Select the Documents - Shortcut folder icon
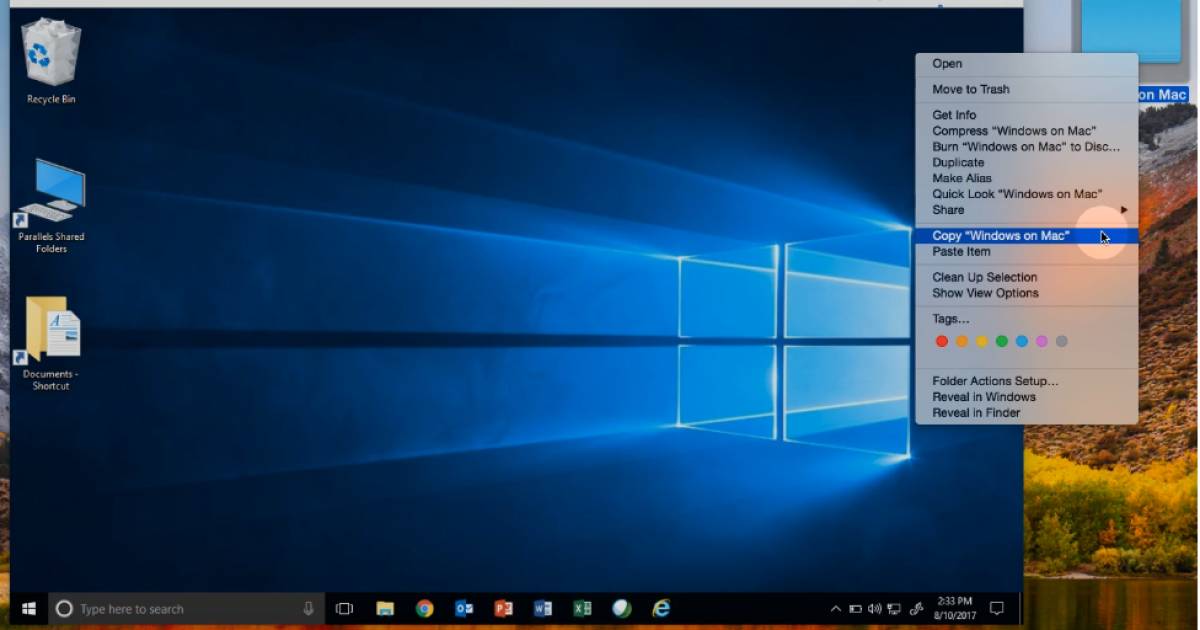Image resolution: width=1200 pixels, height=630 pixels. click(51, 342)
